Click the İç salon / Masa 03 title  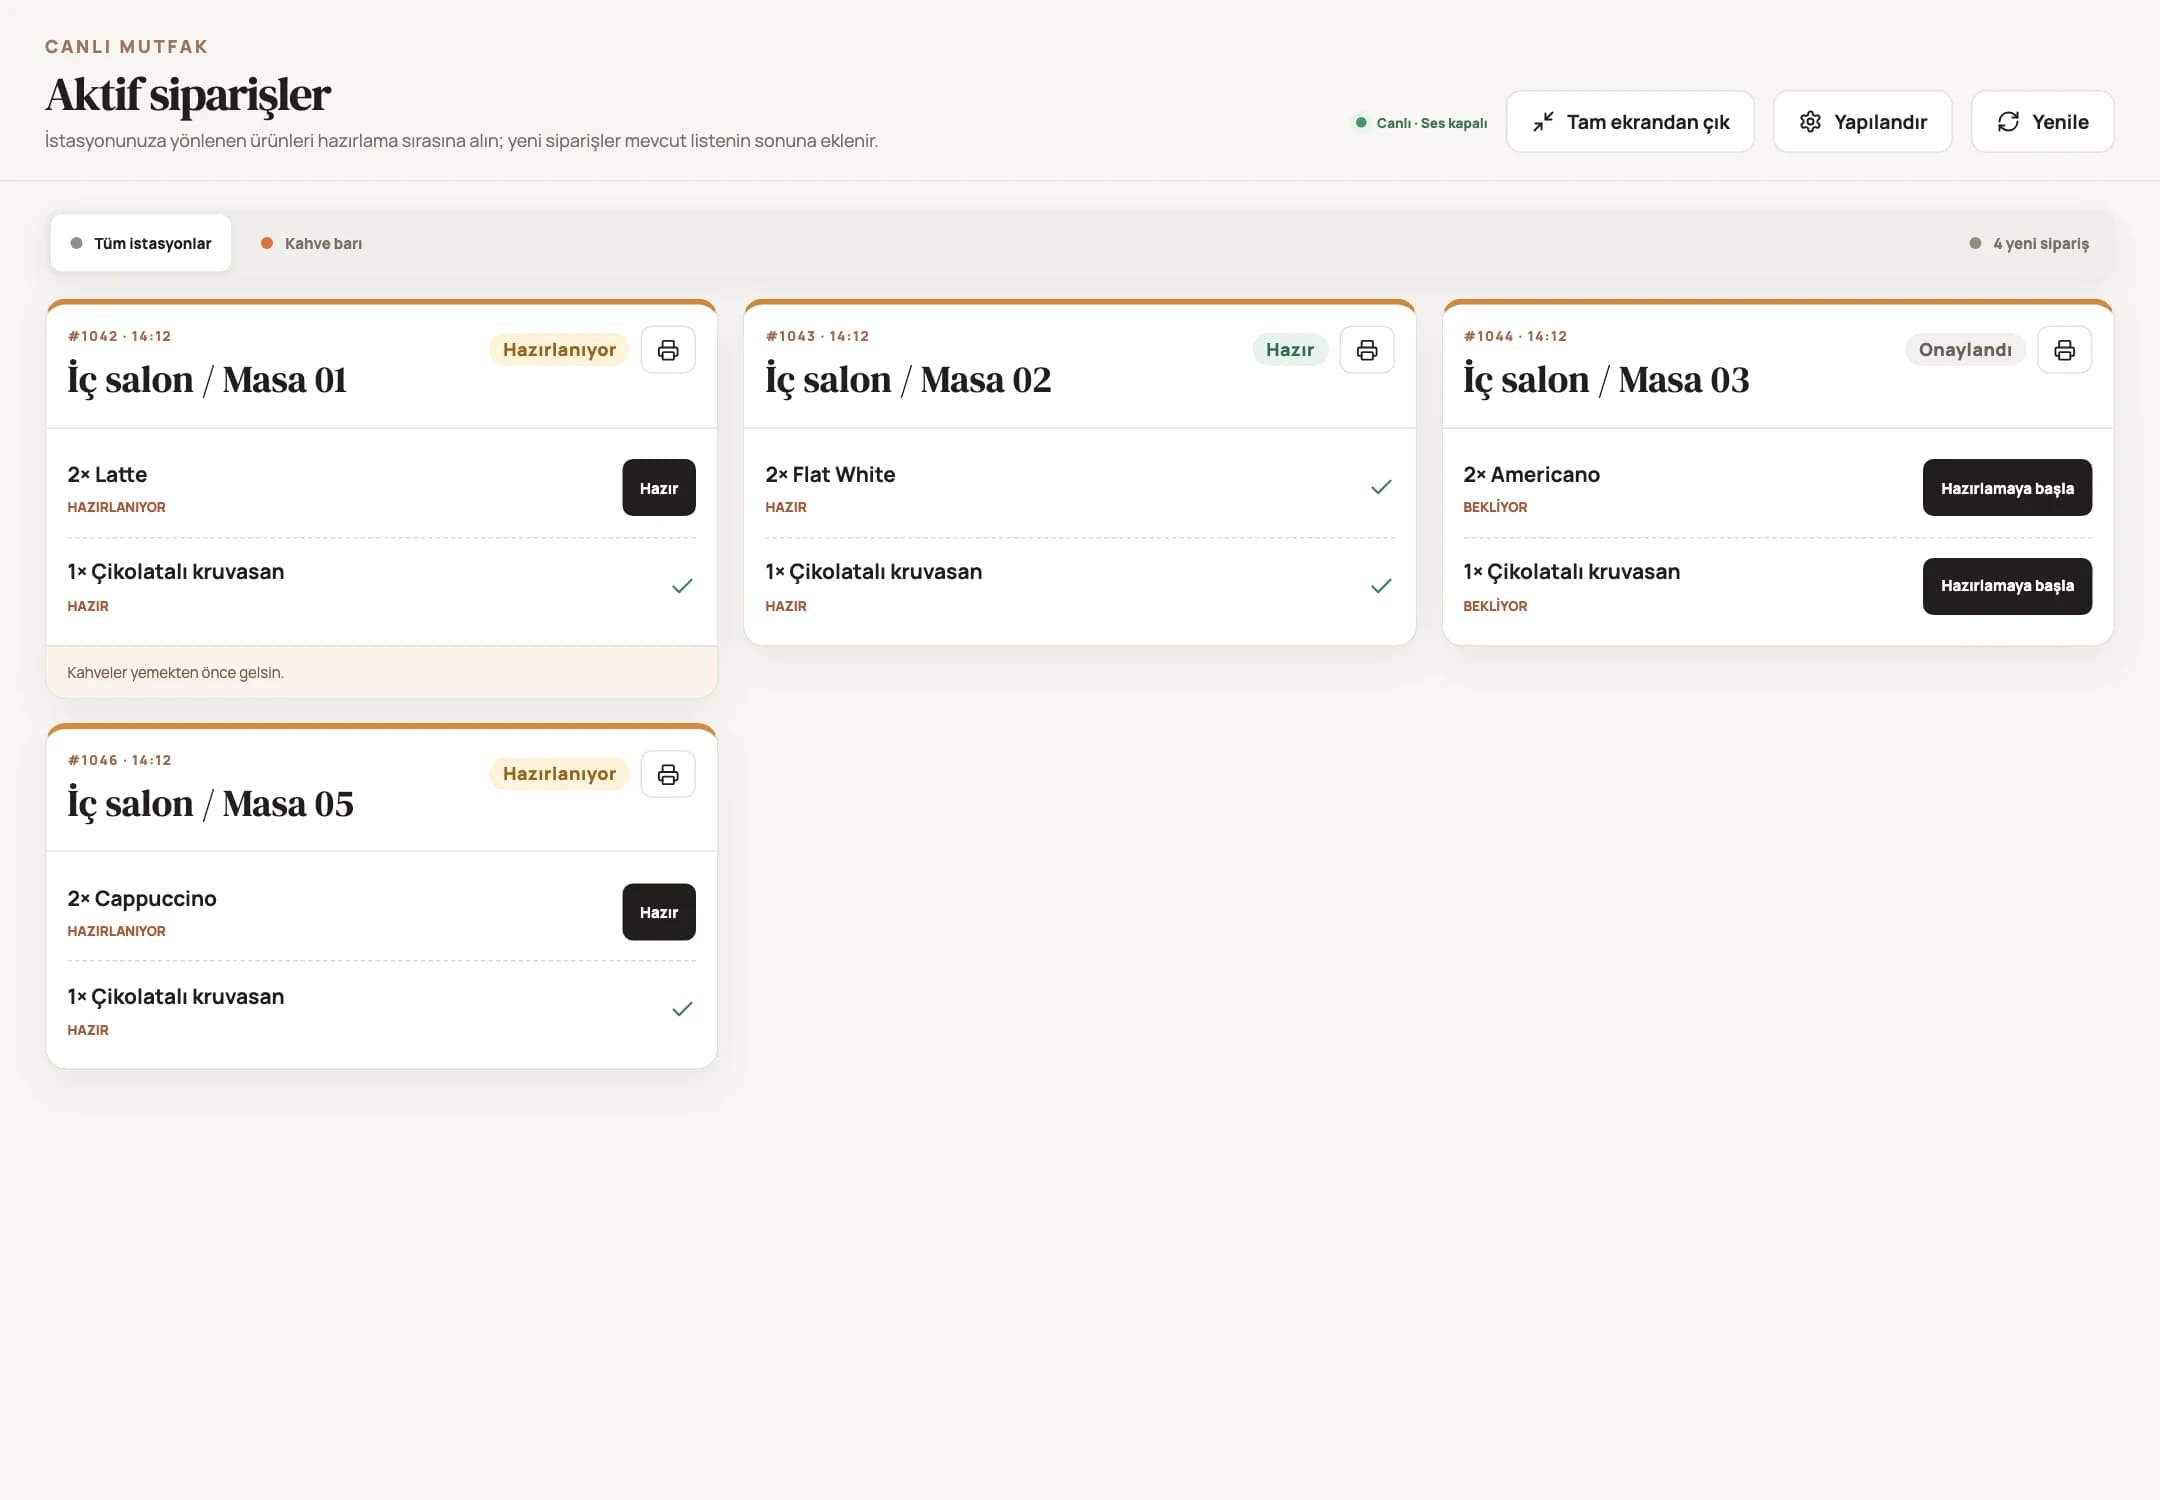[x=1606, y=381]
